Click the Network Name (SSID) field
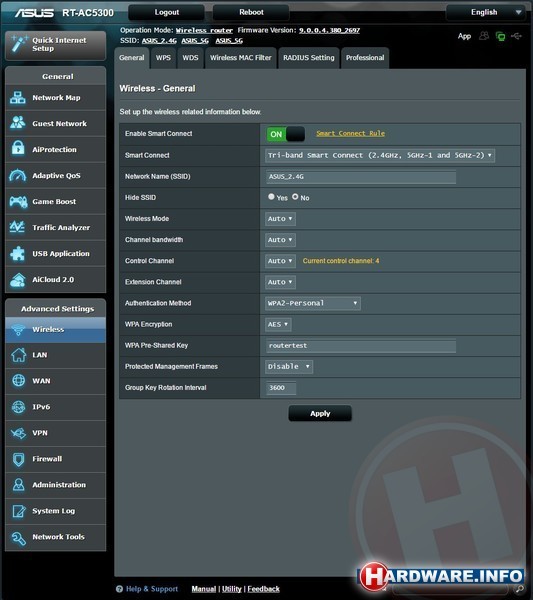 (361, 177)
